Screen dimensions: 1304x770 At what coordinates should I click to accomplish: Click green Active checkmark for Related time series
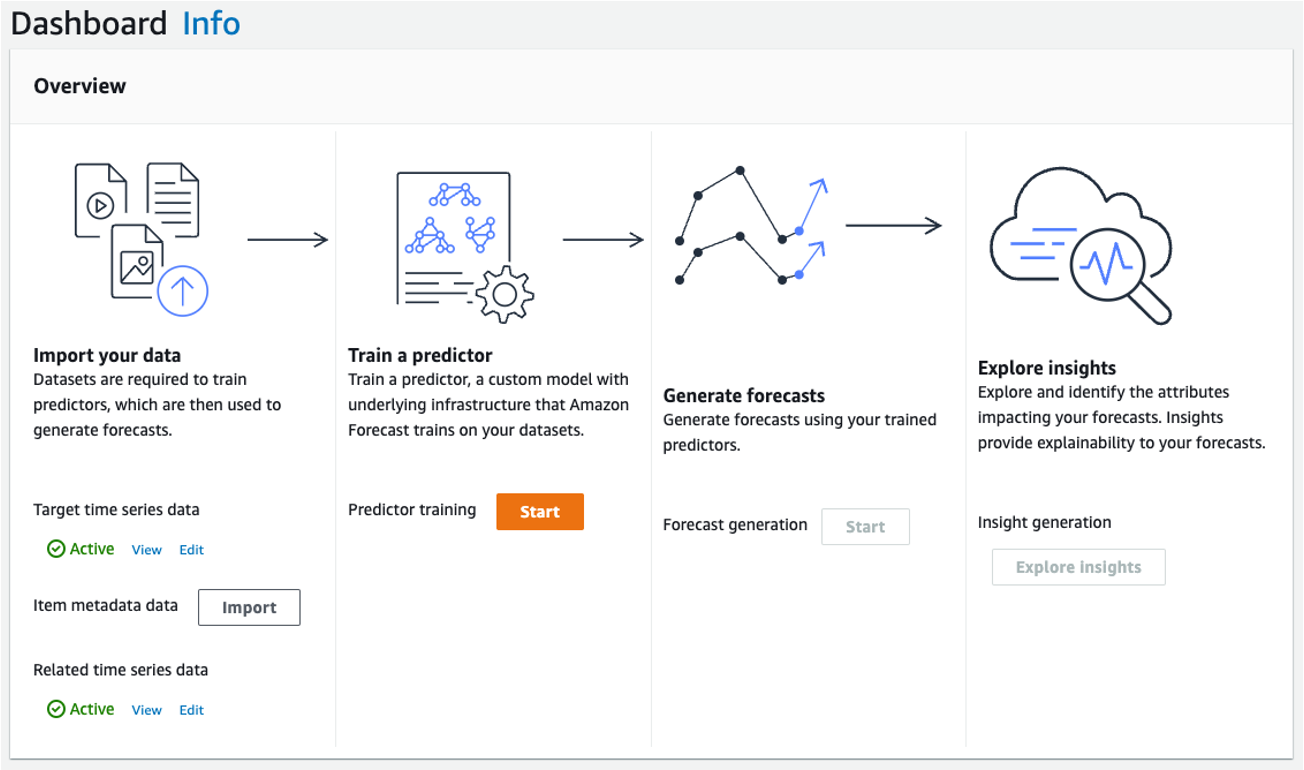pyautogui.click(x=56, y=709)
